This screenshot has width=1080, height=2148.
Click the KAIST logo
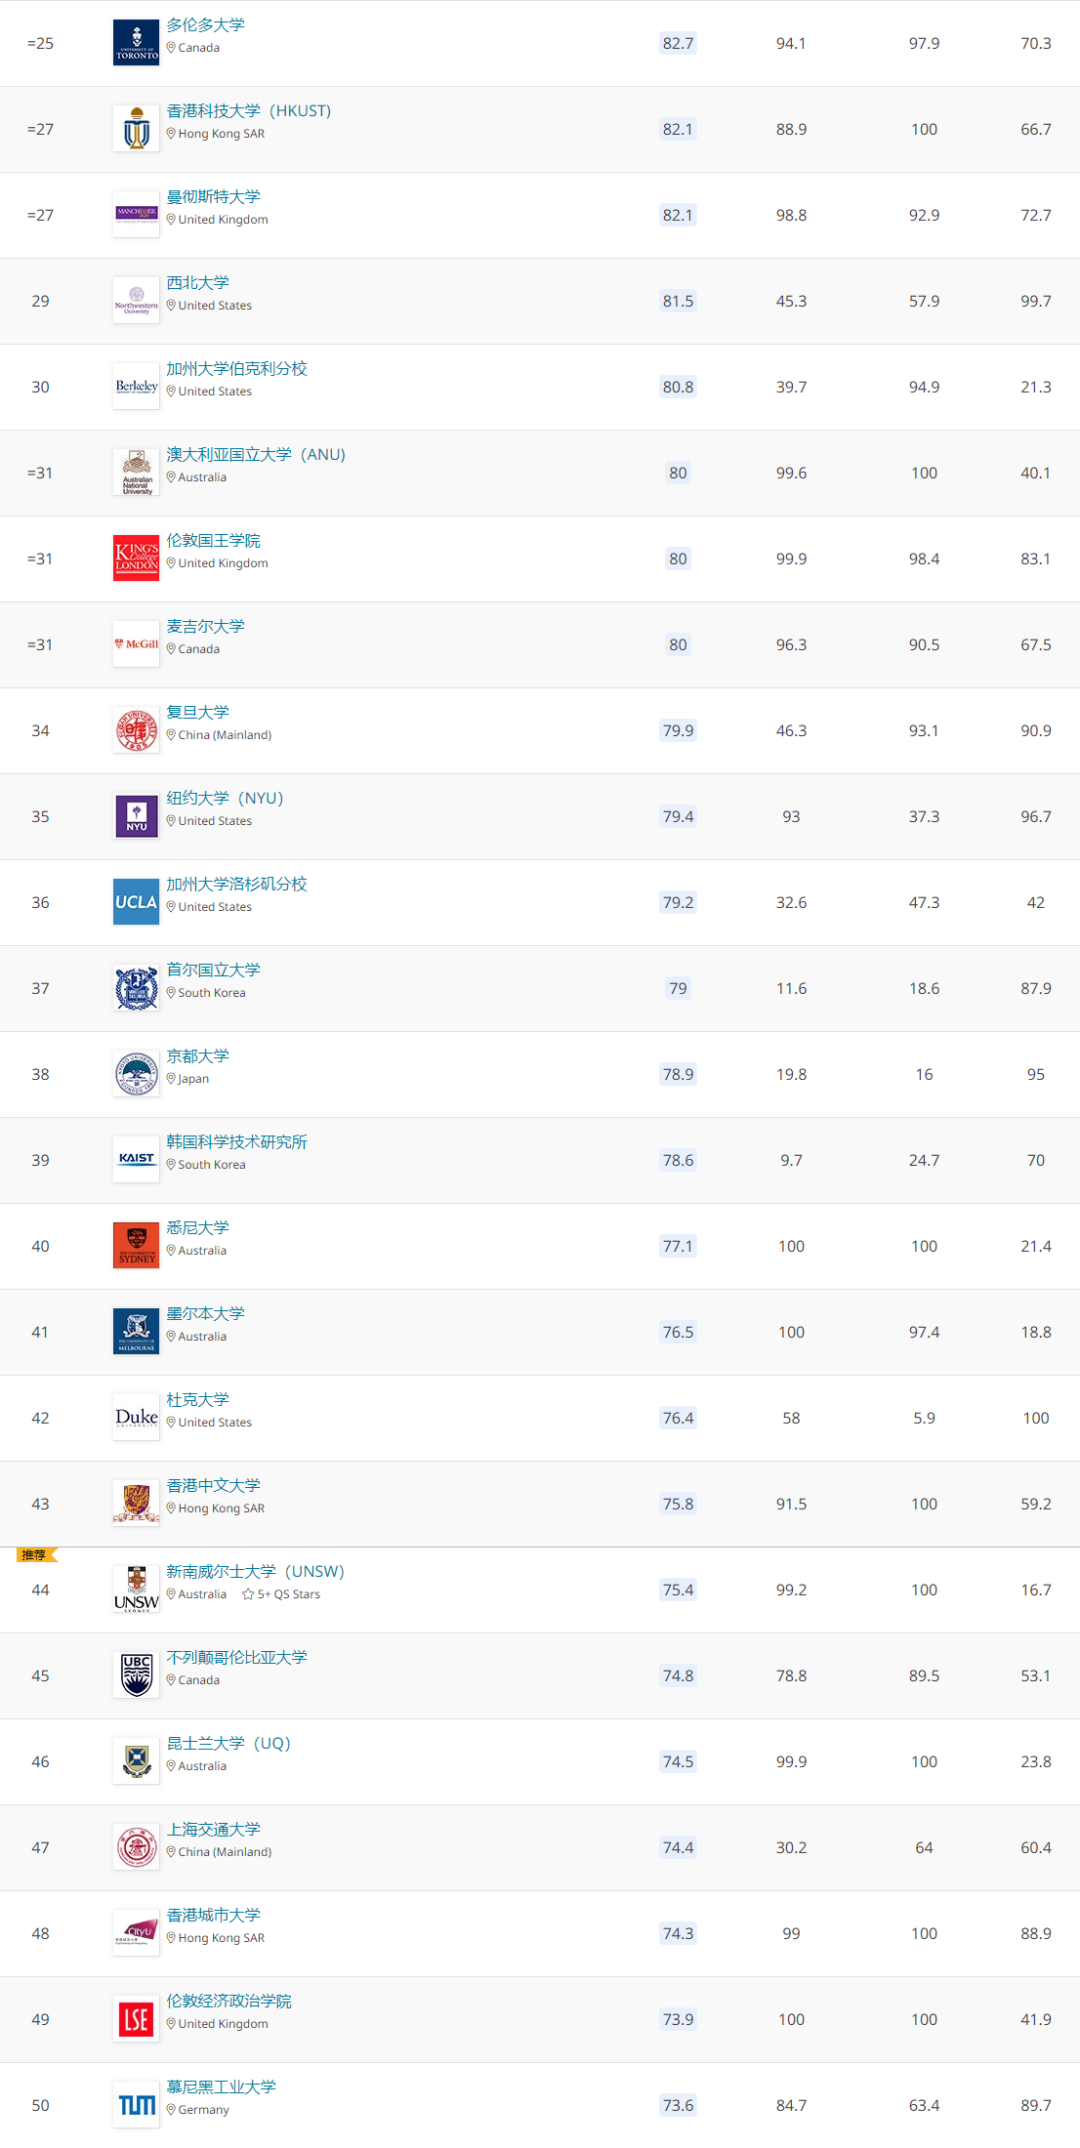pos(136,1160)
